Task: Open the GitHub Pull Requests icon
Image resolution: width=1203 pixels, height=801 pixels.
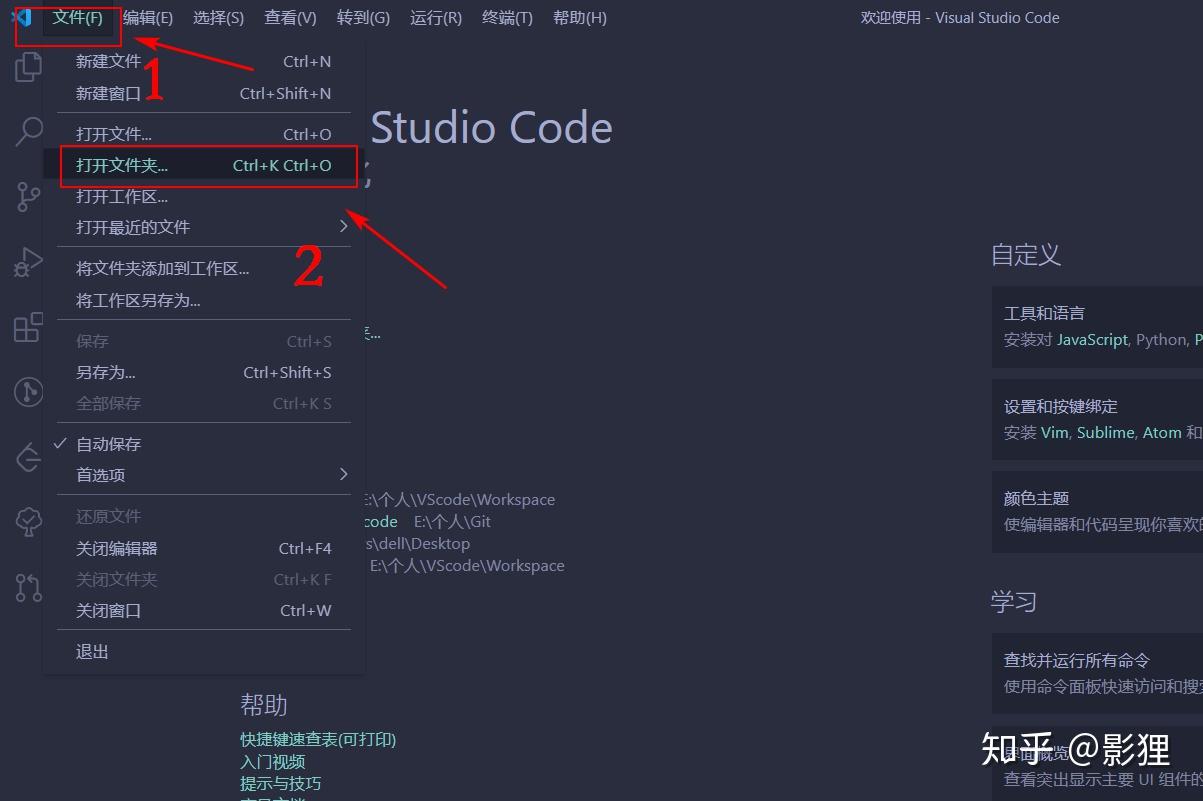Action: click(x=27, y=587)
